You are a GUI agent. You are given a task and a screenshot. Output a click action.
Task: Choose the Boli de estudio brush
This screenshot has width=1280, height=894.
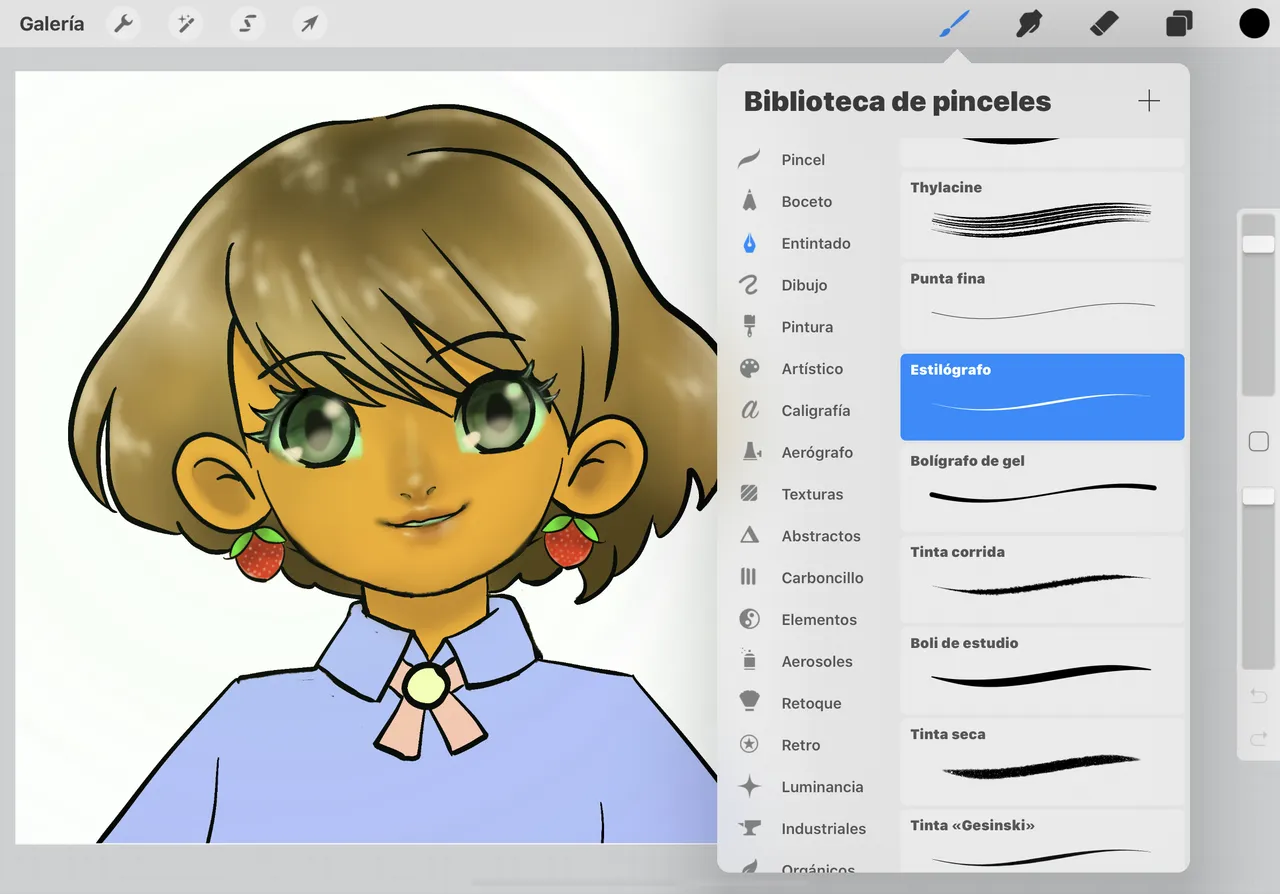tap(1042, 669)
